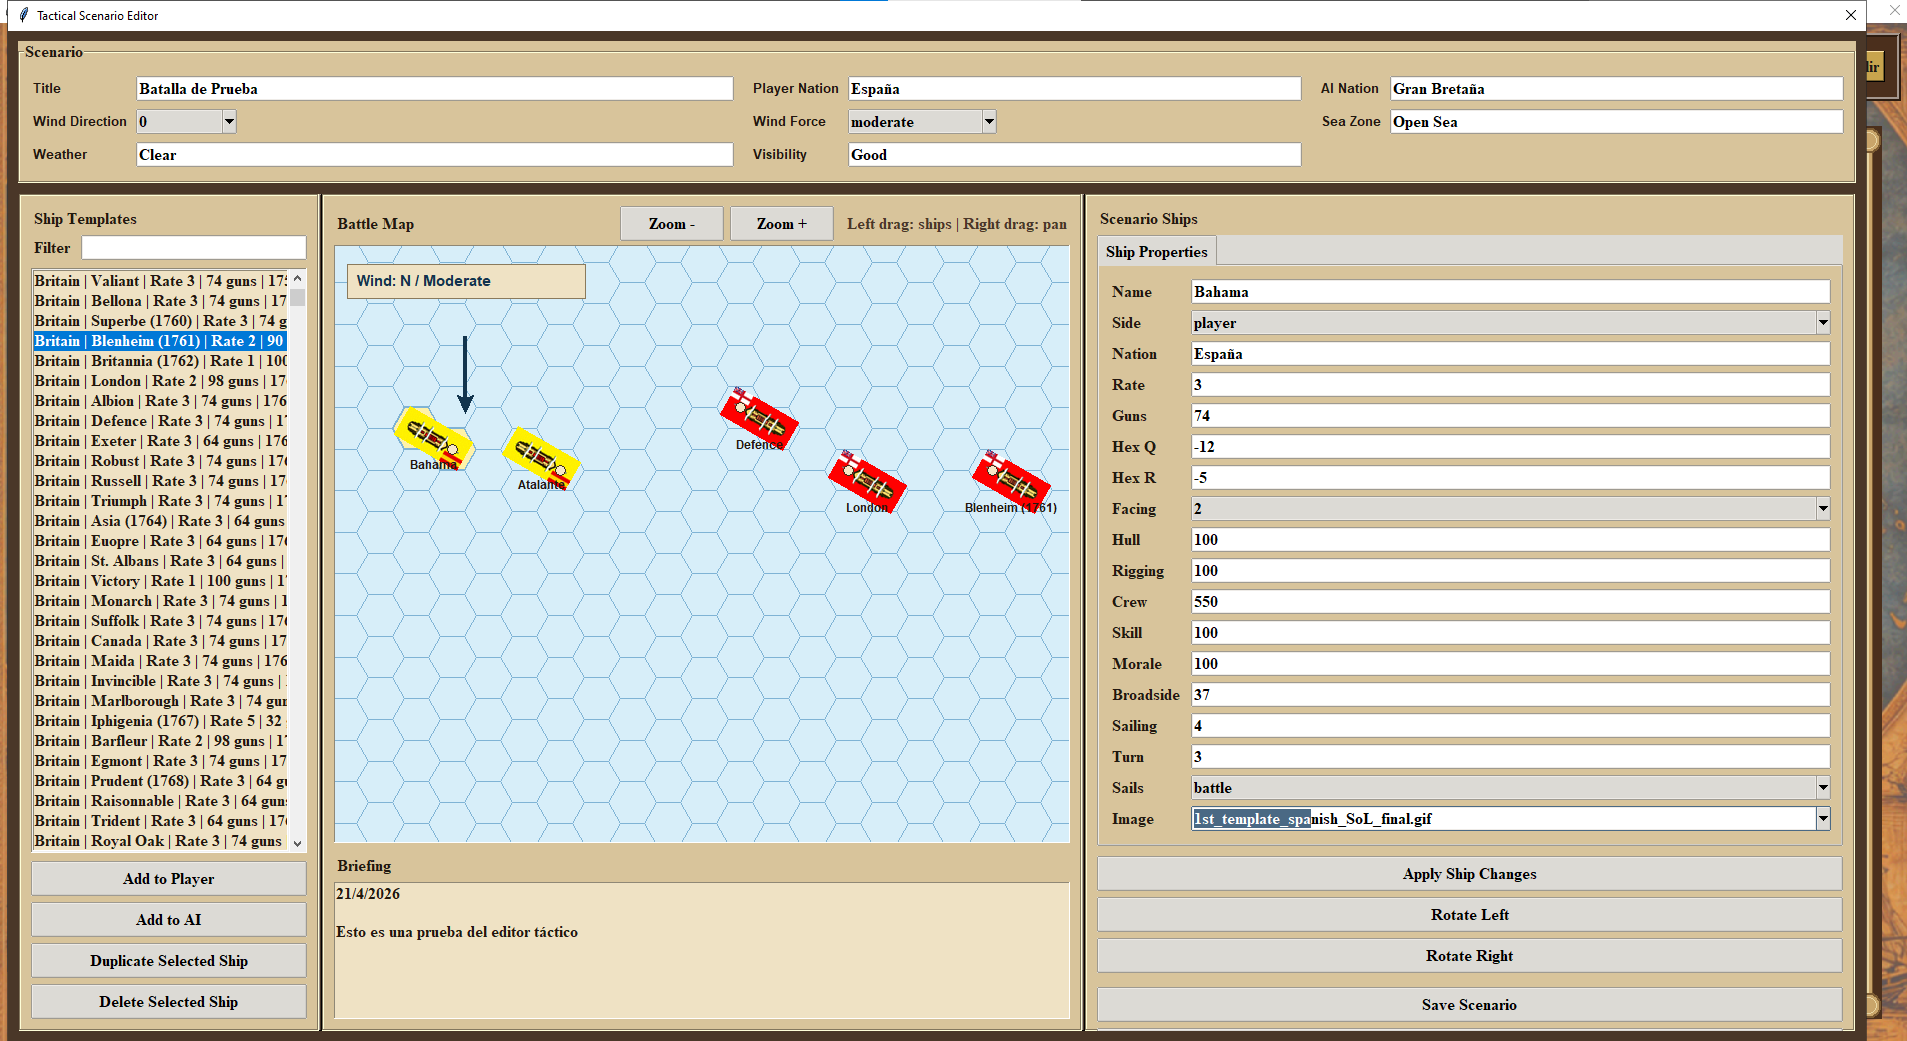Select Britain | Blenheim (1761) template row

click(160, 341)
